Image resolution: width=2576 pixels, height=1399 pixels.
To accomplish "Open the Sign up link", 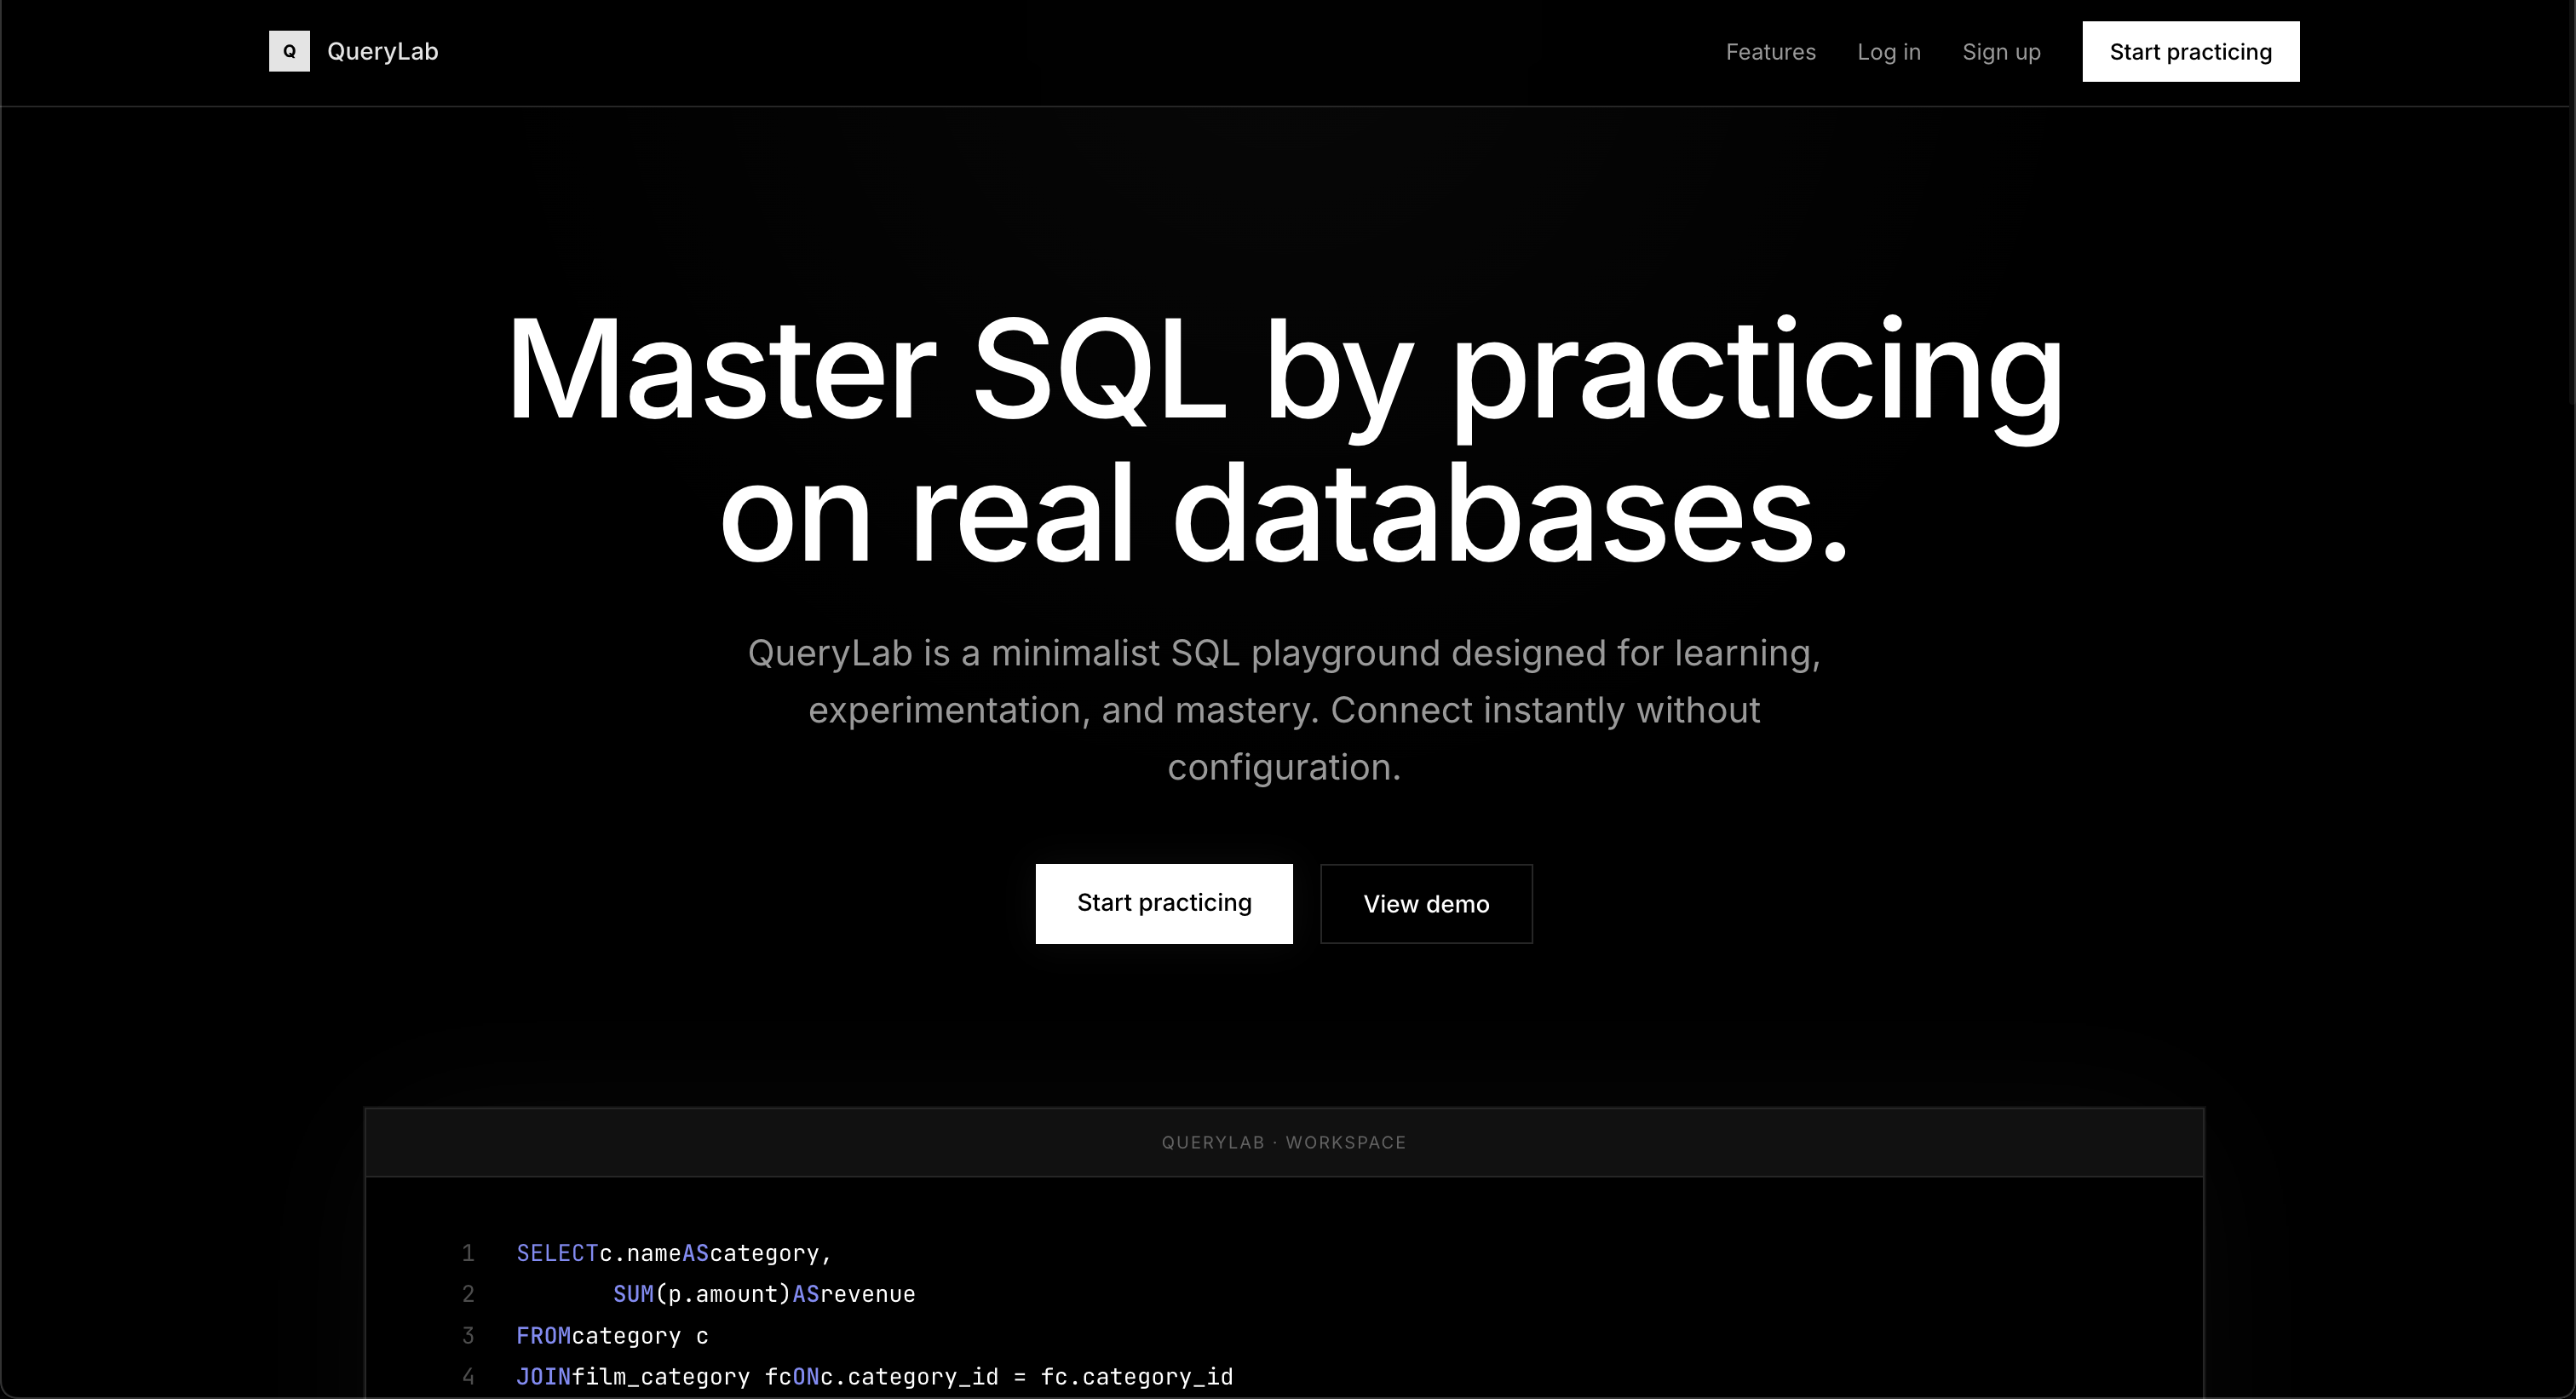I will click(2000, 52).
